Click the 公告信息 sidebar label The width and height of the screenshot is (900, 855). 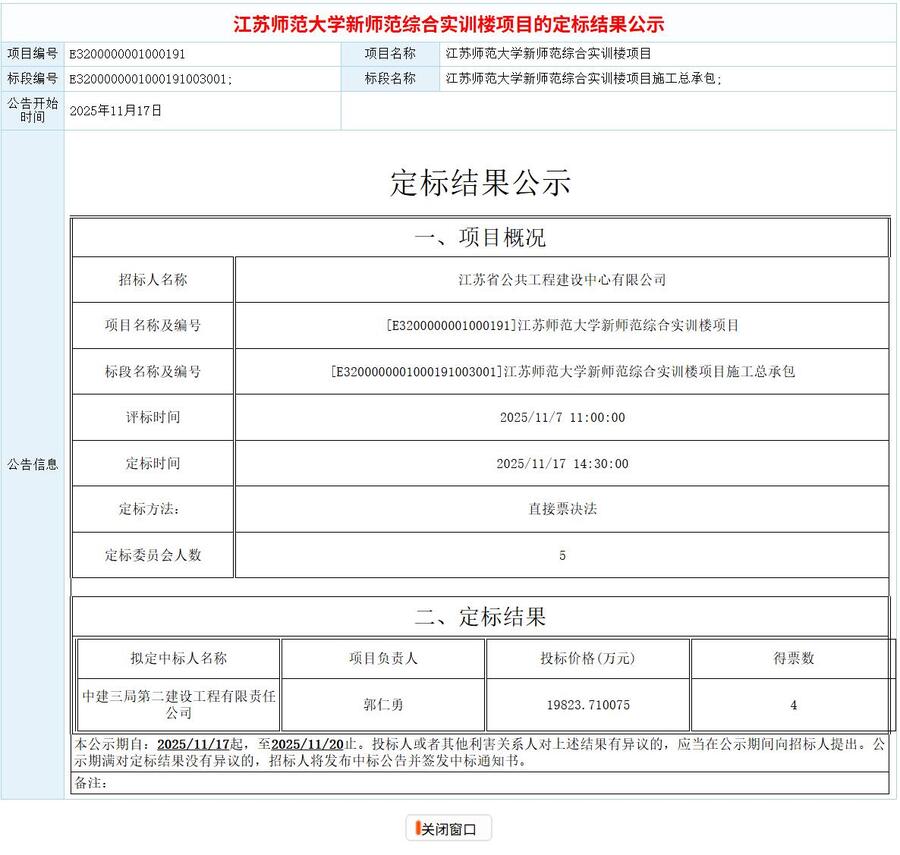[32, 463]
